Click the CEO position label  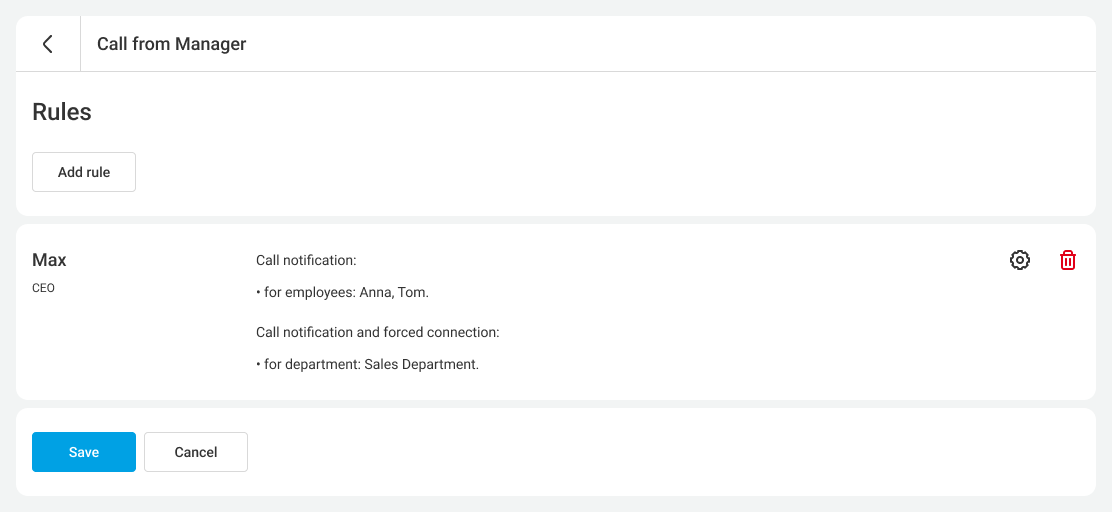pos(44,288)
